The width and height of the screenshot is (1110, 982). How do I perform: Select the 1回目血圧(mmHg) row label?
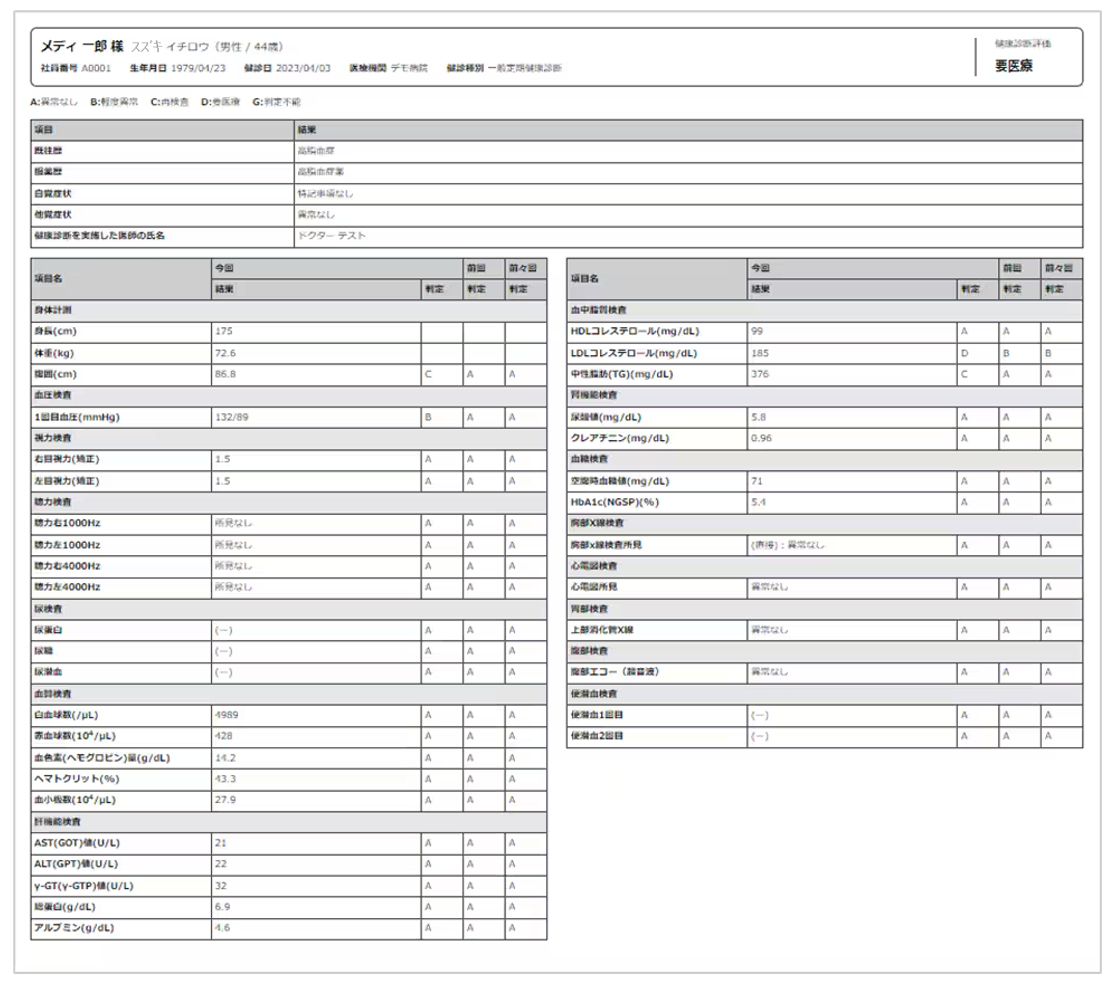(76, 417)
